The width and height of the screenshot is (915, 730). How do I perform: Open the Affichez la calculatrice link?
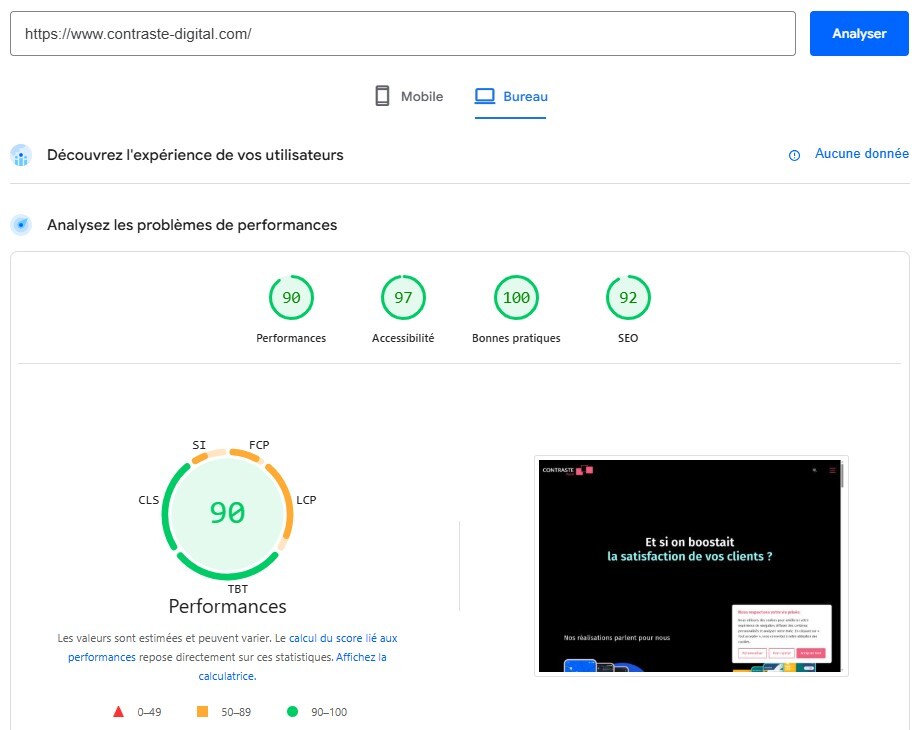361,657
